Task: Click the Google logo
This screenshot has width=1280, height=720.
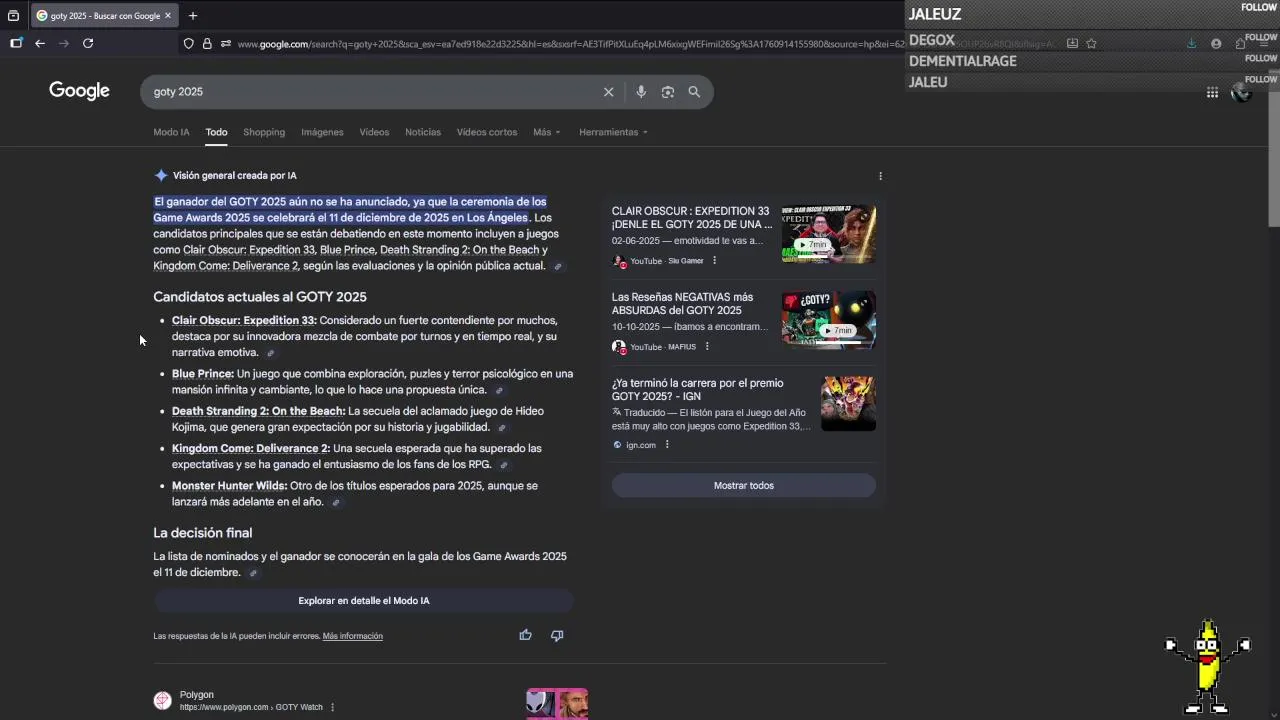Action: click(x=79, y=91)
